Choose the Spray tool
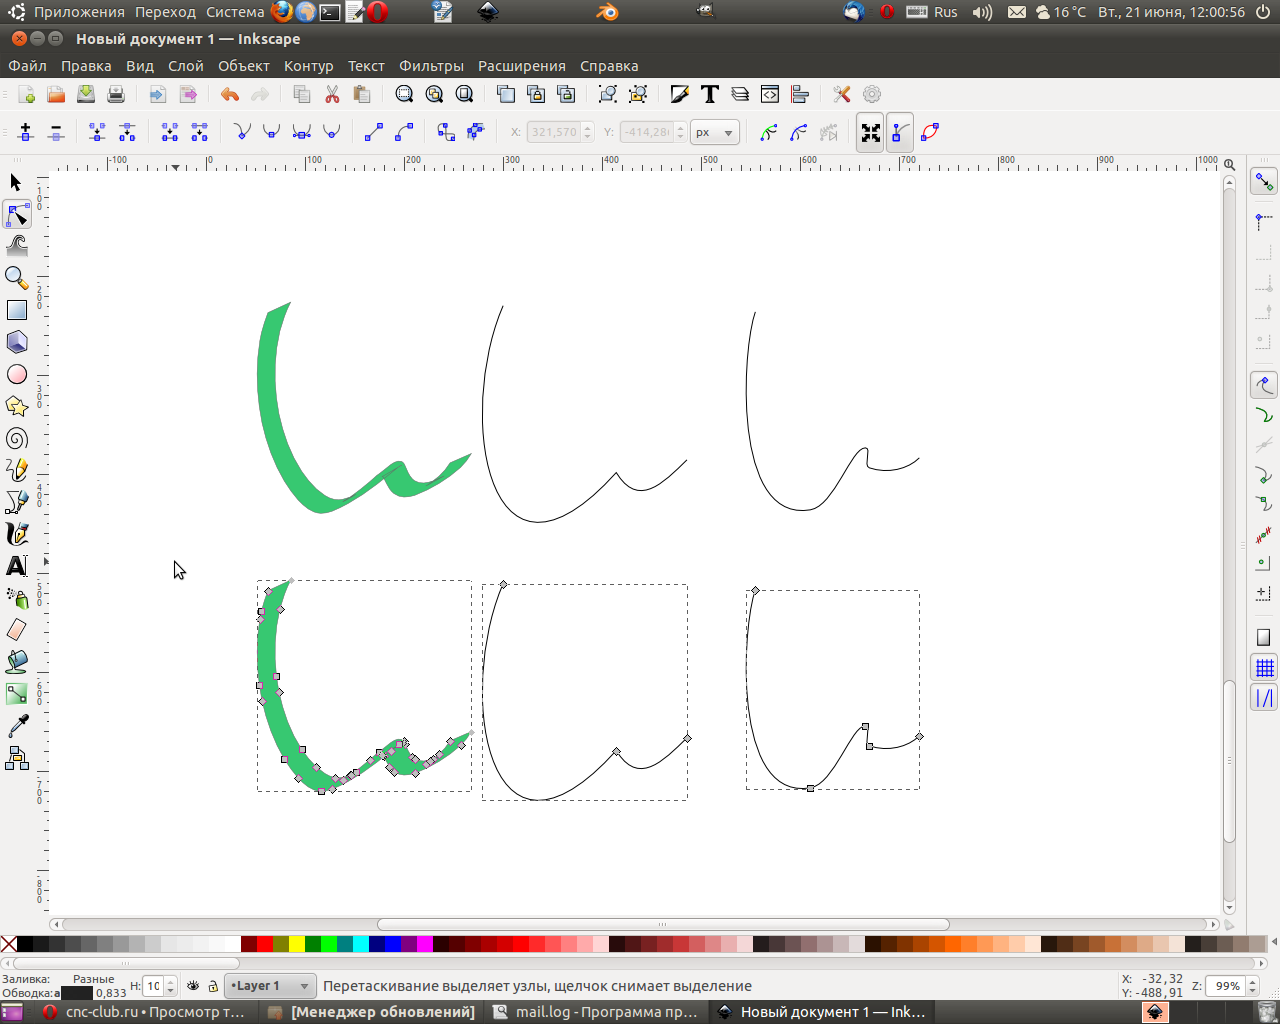This screenshot has width=1280, height=1024. coord(16,599)
